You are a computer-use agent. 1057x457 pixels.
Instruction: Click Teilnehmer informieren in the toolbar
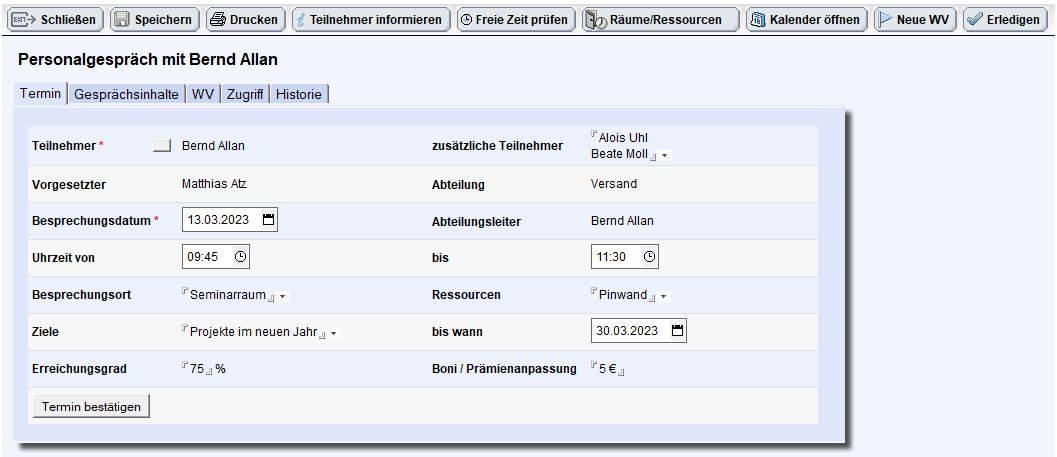coord(371,20)
